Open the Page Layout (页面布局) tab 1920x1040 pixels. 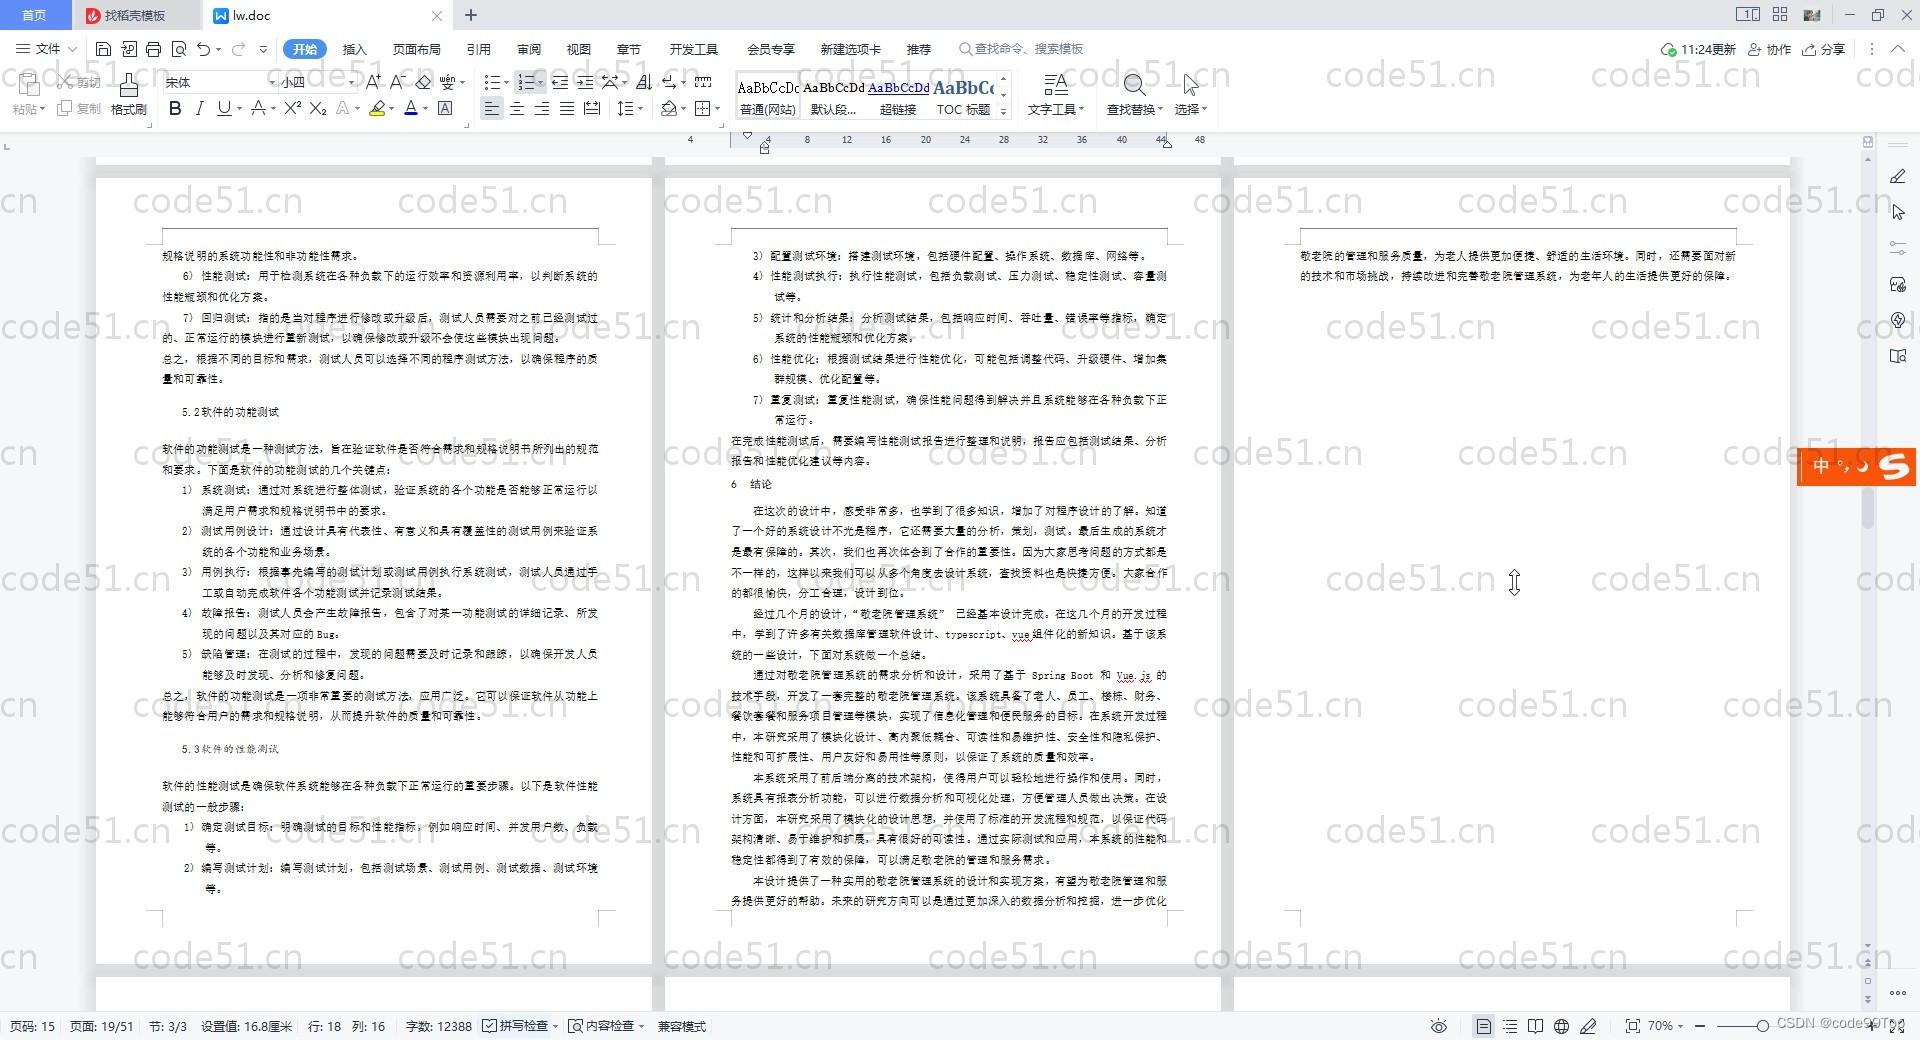click(x=416, y=49)
